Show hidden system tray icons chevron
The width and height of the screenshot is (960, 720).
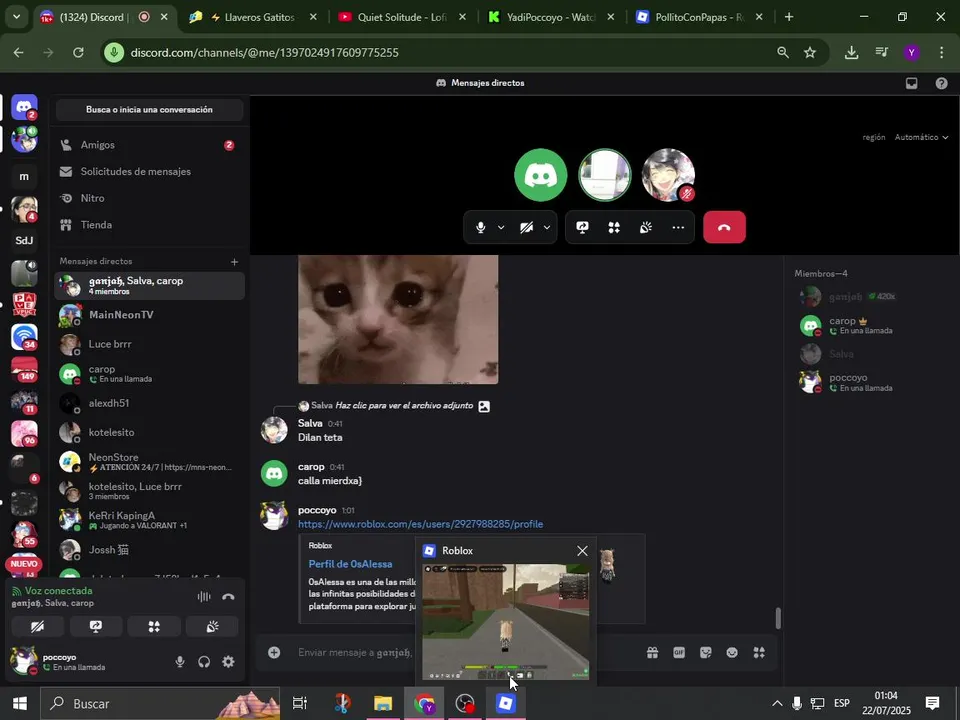click(776, 703)
